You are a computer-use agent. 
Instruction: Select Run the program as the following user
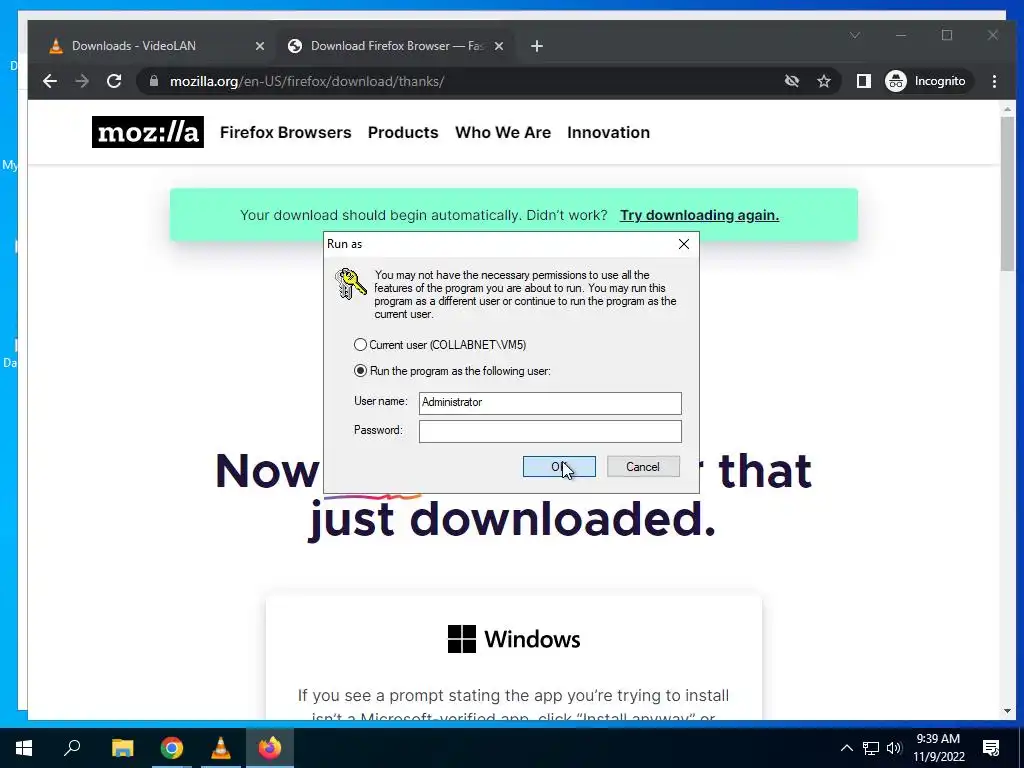pos(452,371)
